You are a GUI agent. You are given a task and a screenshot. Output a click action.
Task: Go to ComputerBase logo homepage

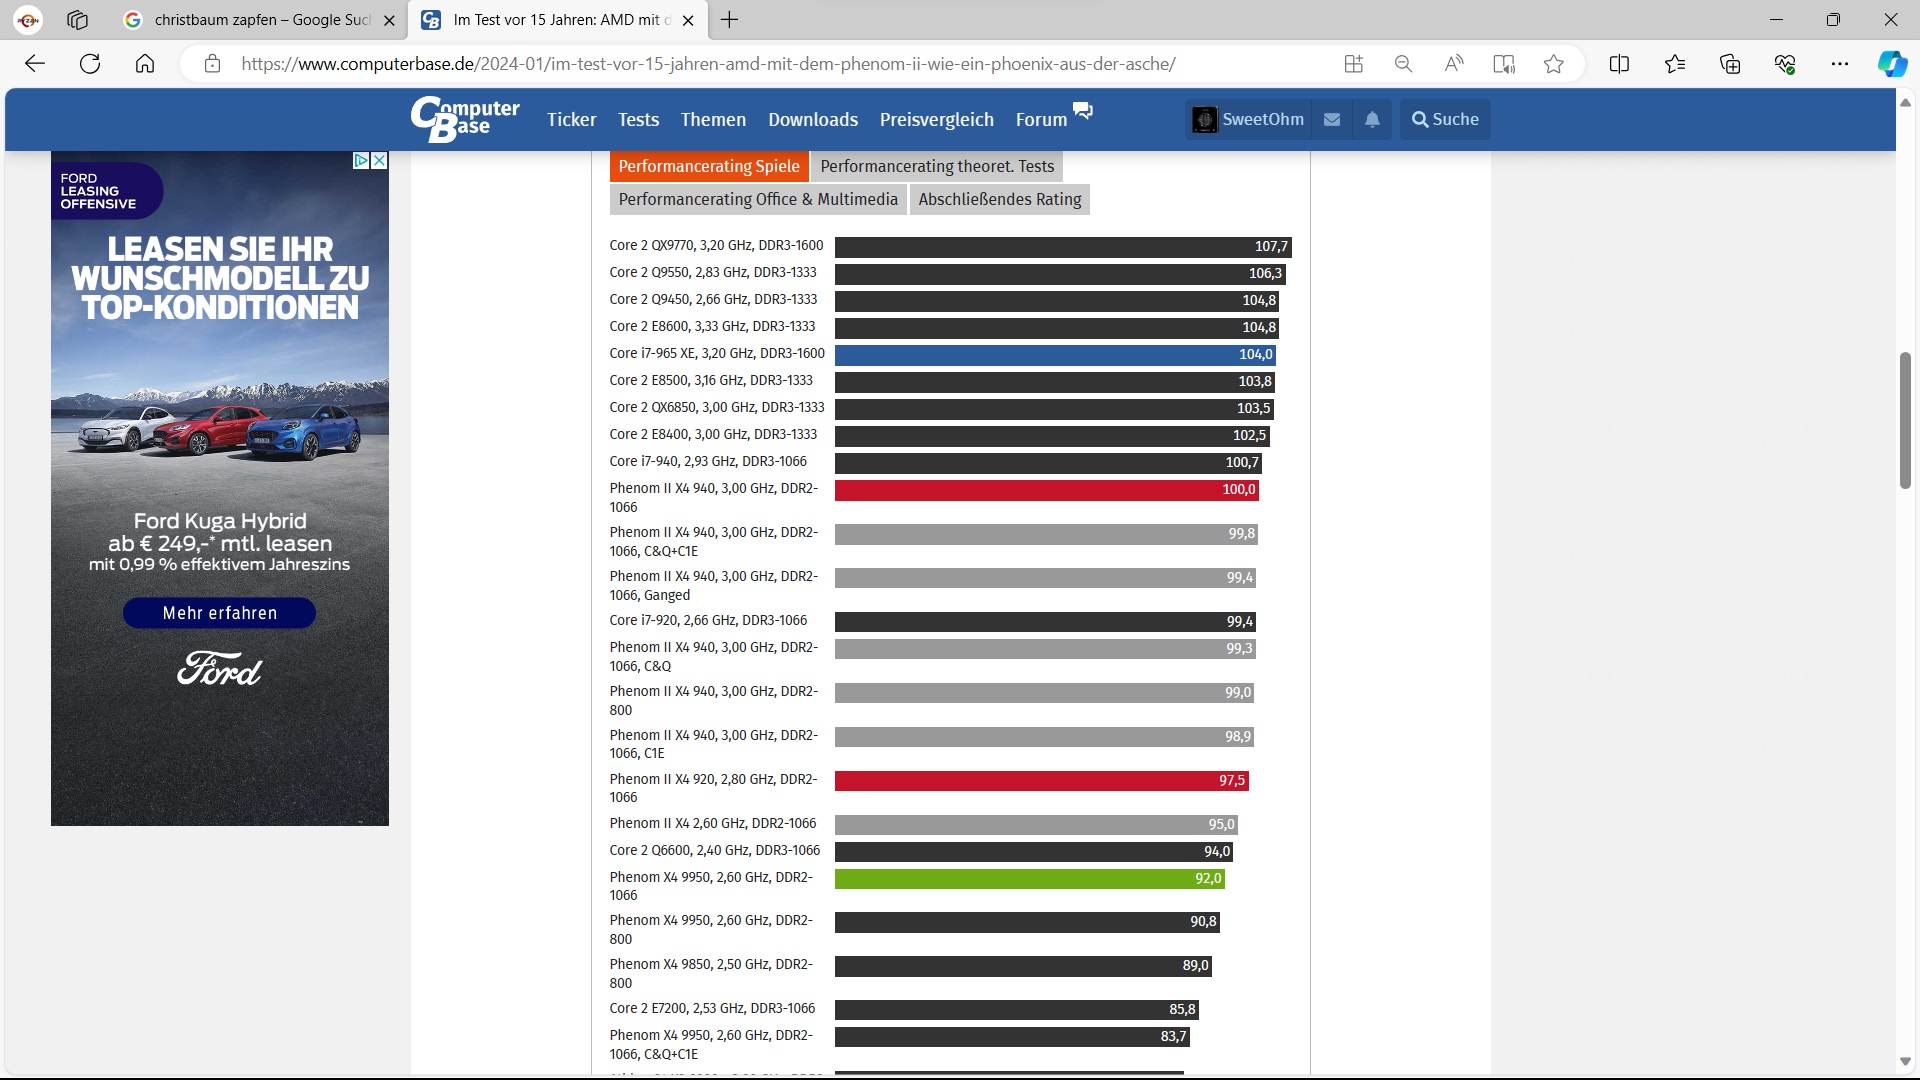pyautogui.click(x=465, y=119)
